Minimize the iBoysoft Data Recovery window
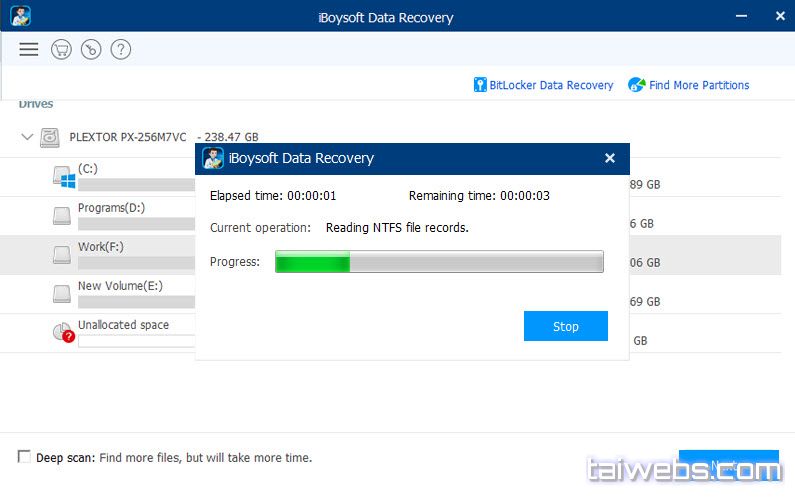Image resolution: width=795 pixels, height=498 pixels. pyautogui.click(x=742, y=16)
